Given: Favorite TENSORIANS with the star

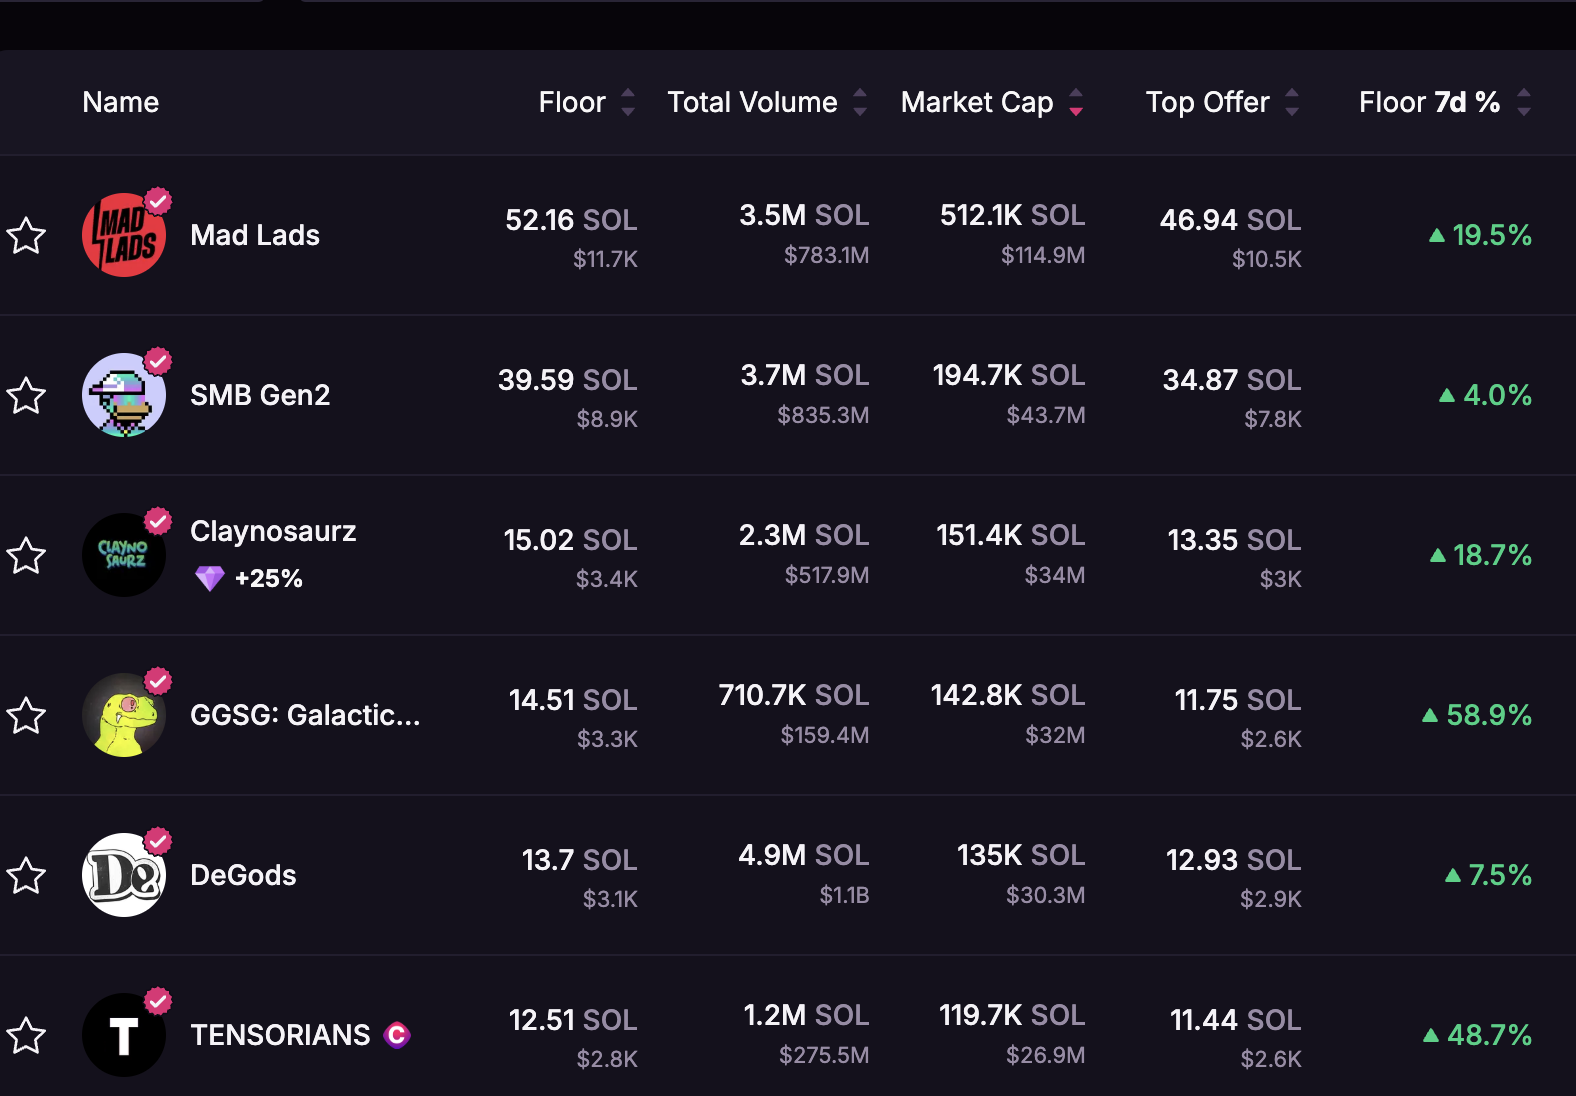Looking at the screenshot, I should tap(27, 1036).
